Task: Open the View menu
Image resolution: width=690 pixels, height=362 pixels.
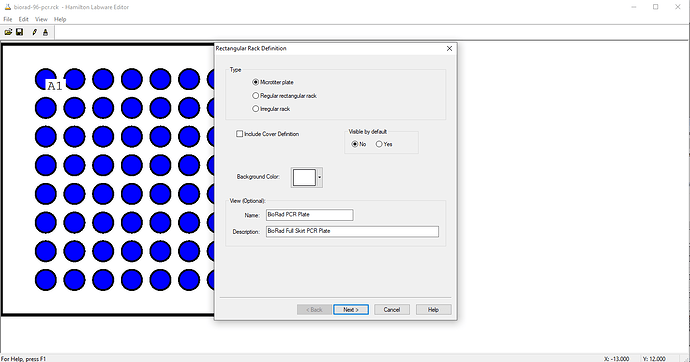Action: coord(41,19)
